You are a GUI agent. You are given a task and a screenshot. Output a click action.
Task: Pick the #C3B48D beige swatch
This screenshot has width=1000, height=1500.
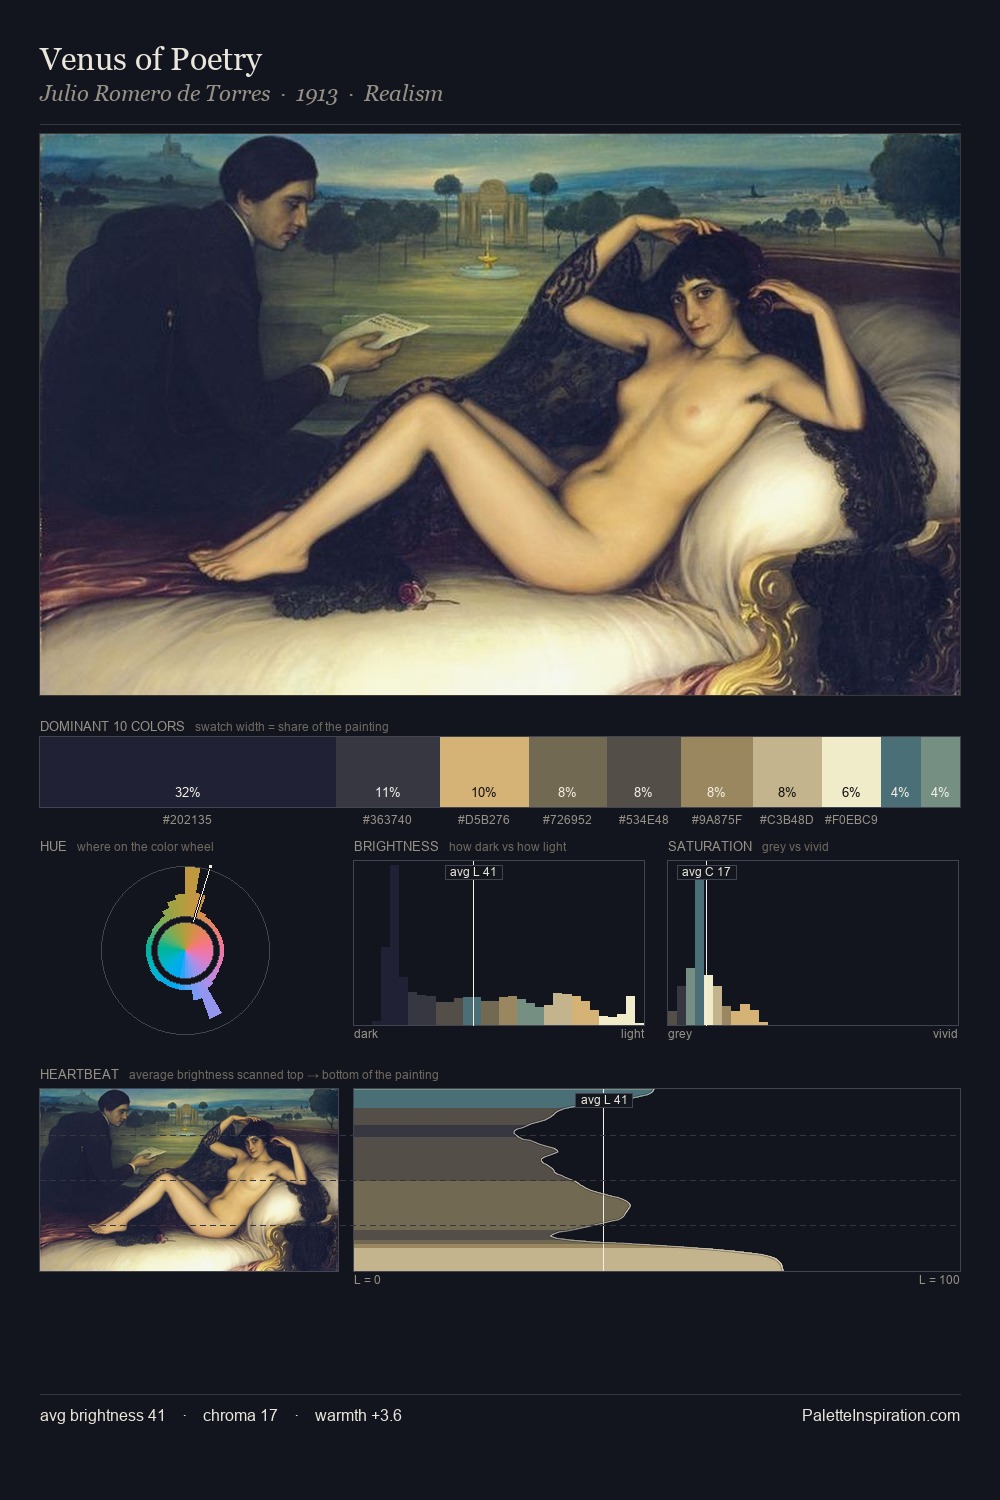click(787, 772)
